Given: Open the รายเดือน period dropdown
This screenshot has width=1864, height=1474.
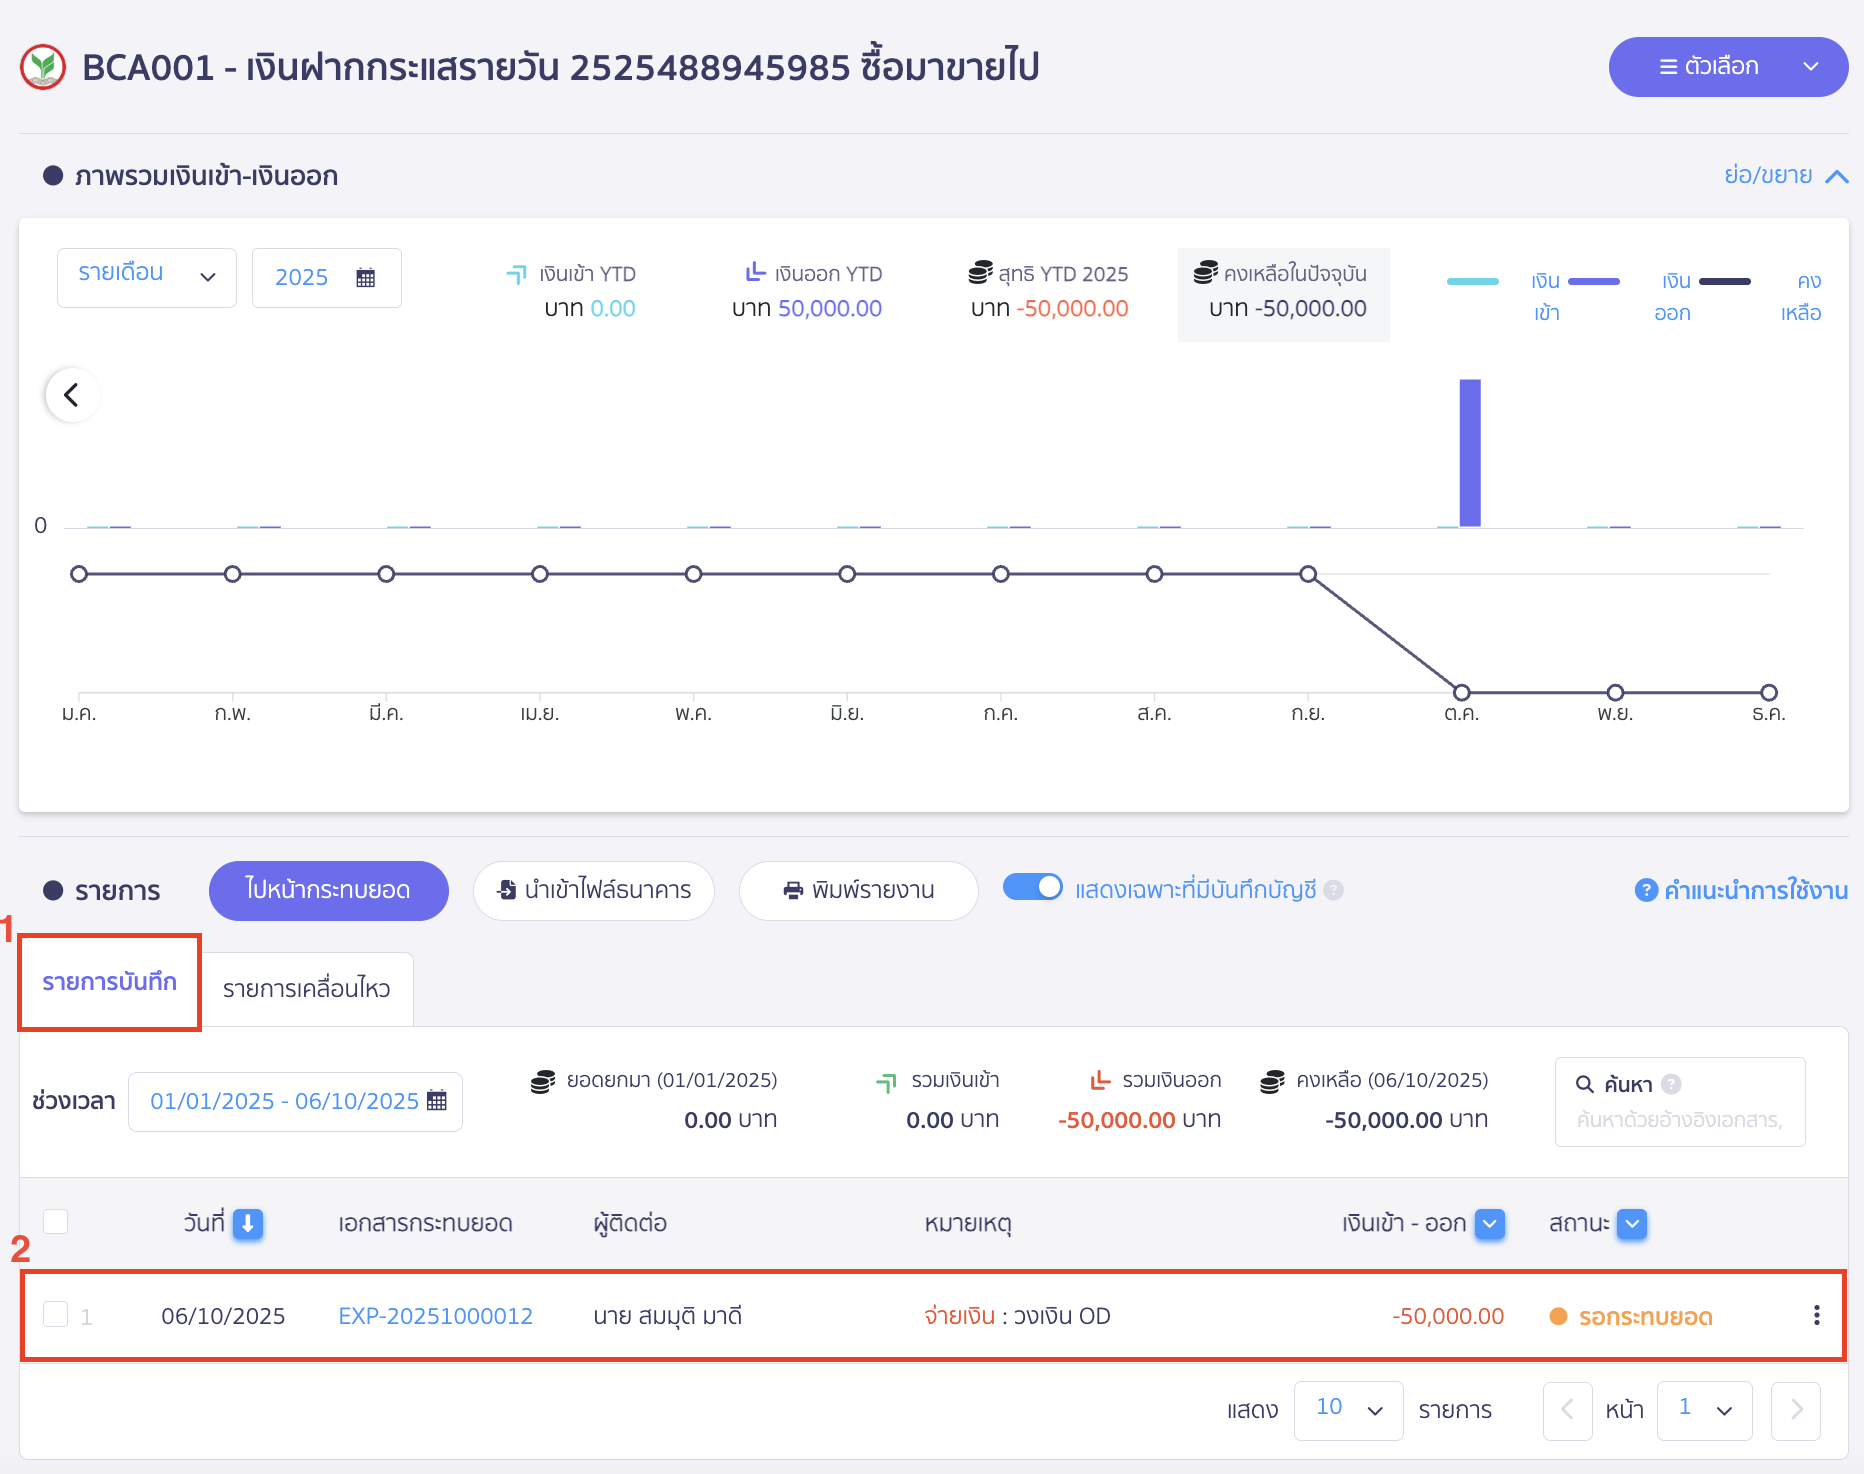Looking at the screenshot, I should 146,277.
